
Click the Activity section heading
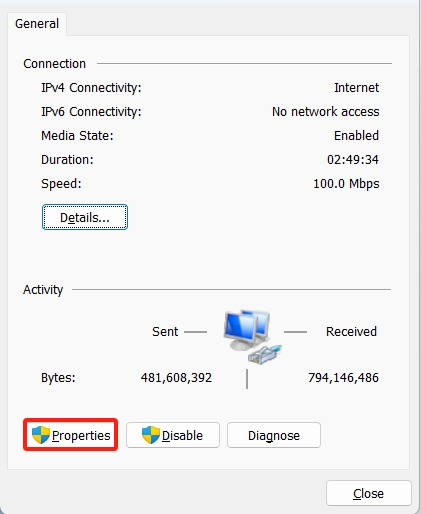click(x=43, y=290)
